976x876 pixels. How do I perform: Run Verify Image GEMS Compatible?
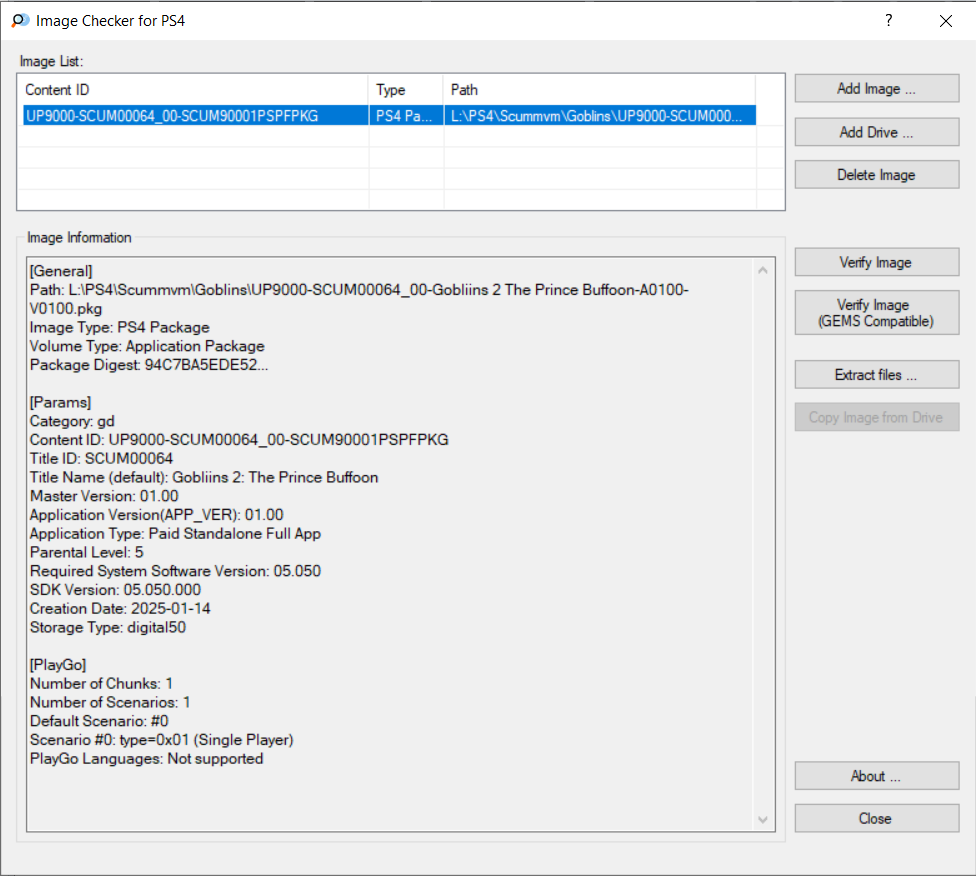click(x=876, y=313)
